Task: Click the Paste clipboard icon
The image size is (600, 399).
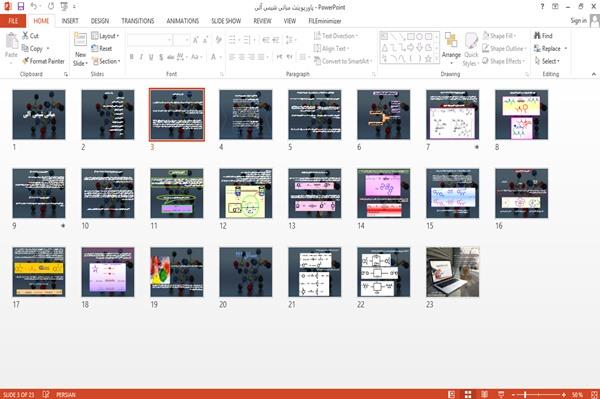Action: click(x=11, y=40)
